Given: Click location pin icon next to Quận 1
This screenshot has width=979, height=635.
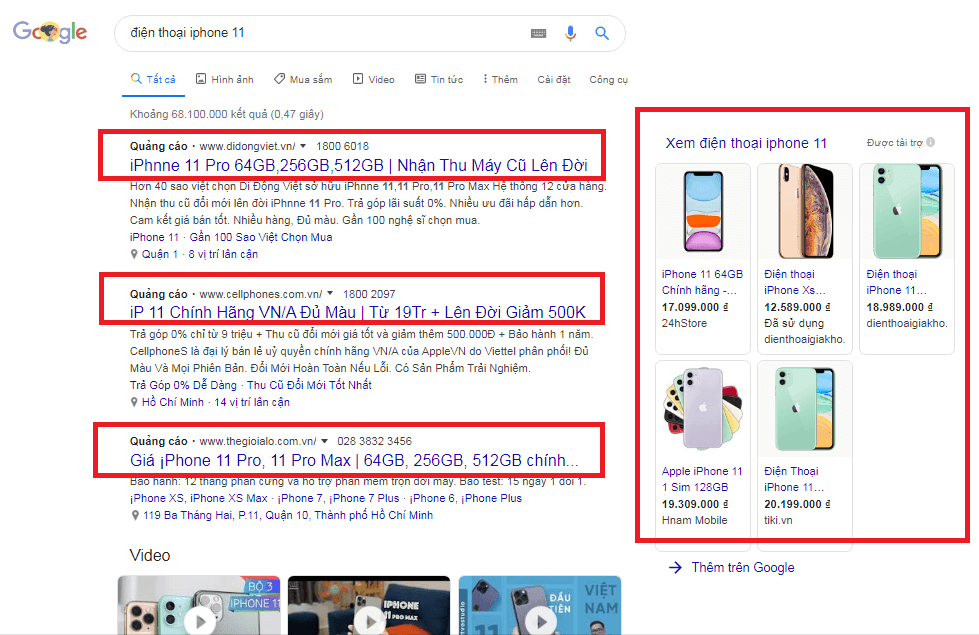Looking at the screenshot, I should click(x=134, y=254).
